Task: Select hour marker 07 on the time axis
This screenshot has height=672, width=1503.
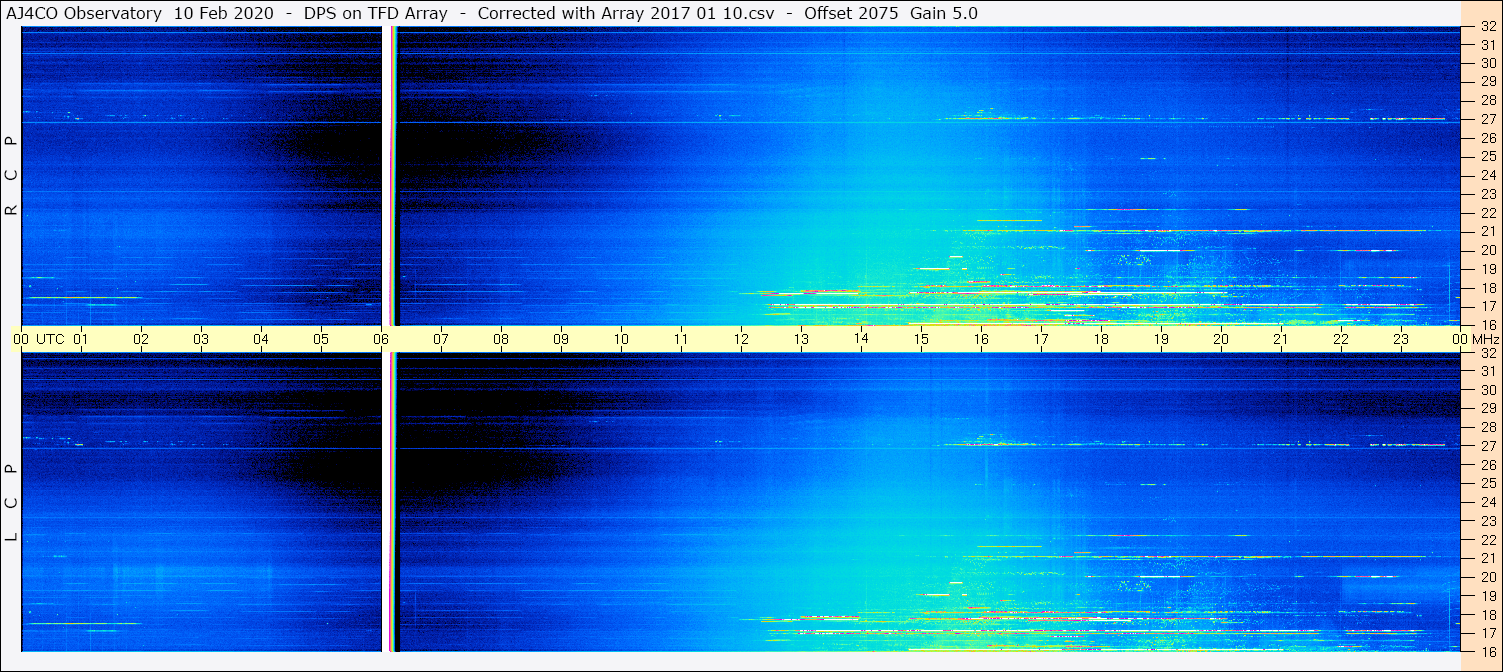Action: (x=441, y=339)
